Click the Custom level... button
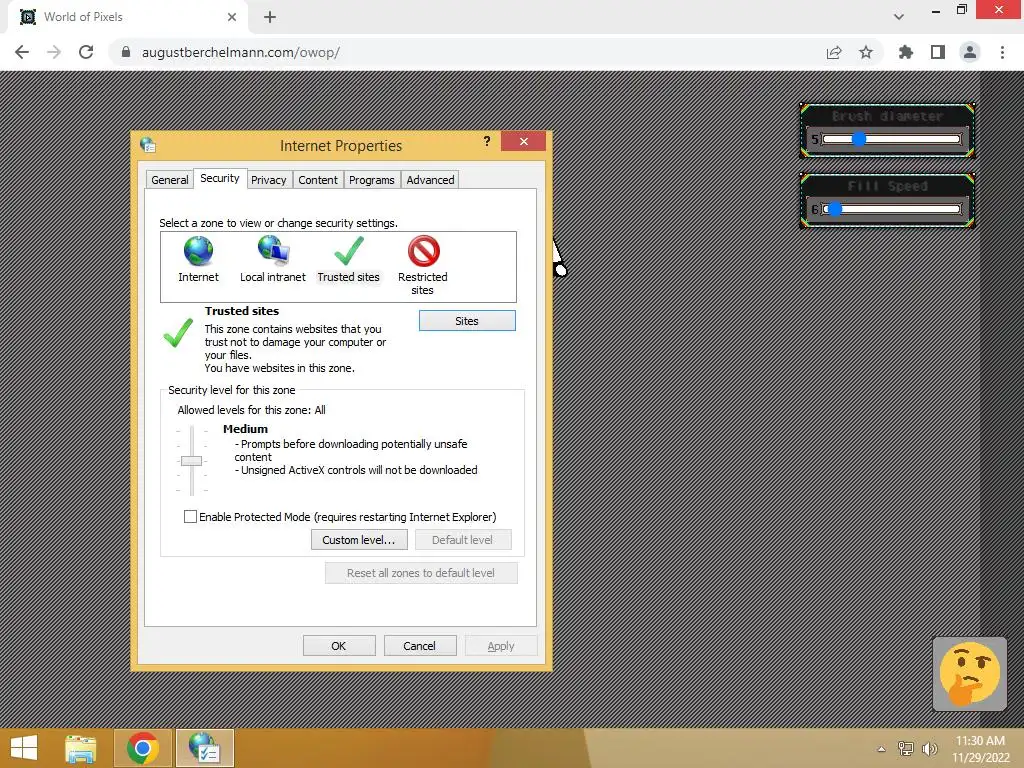1024x768 pixels. point(359,540)
